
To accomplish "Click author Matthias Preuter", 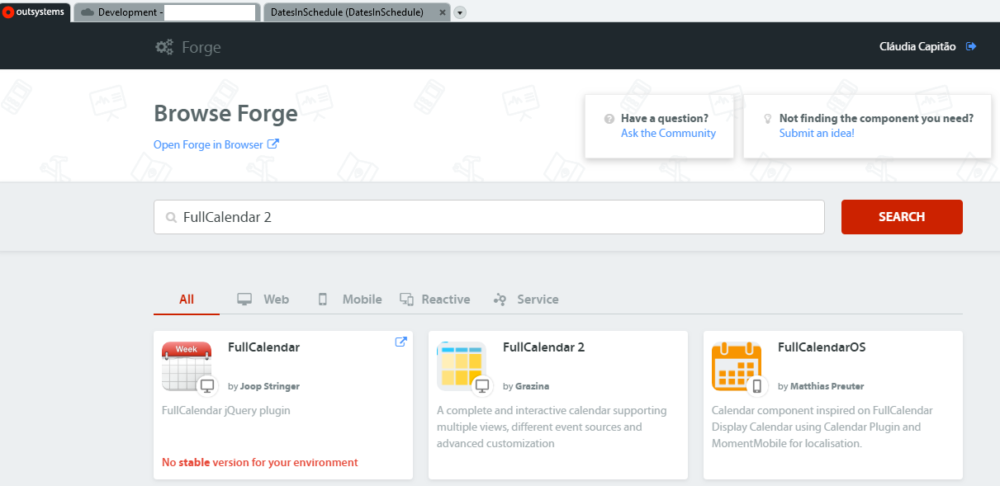I will click(x=827, y=387).
